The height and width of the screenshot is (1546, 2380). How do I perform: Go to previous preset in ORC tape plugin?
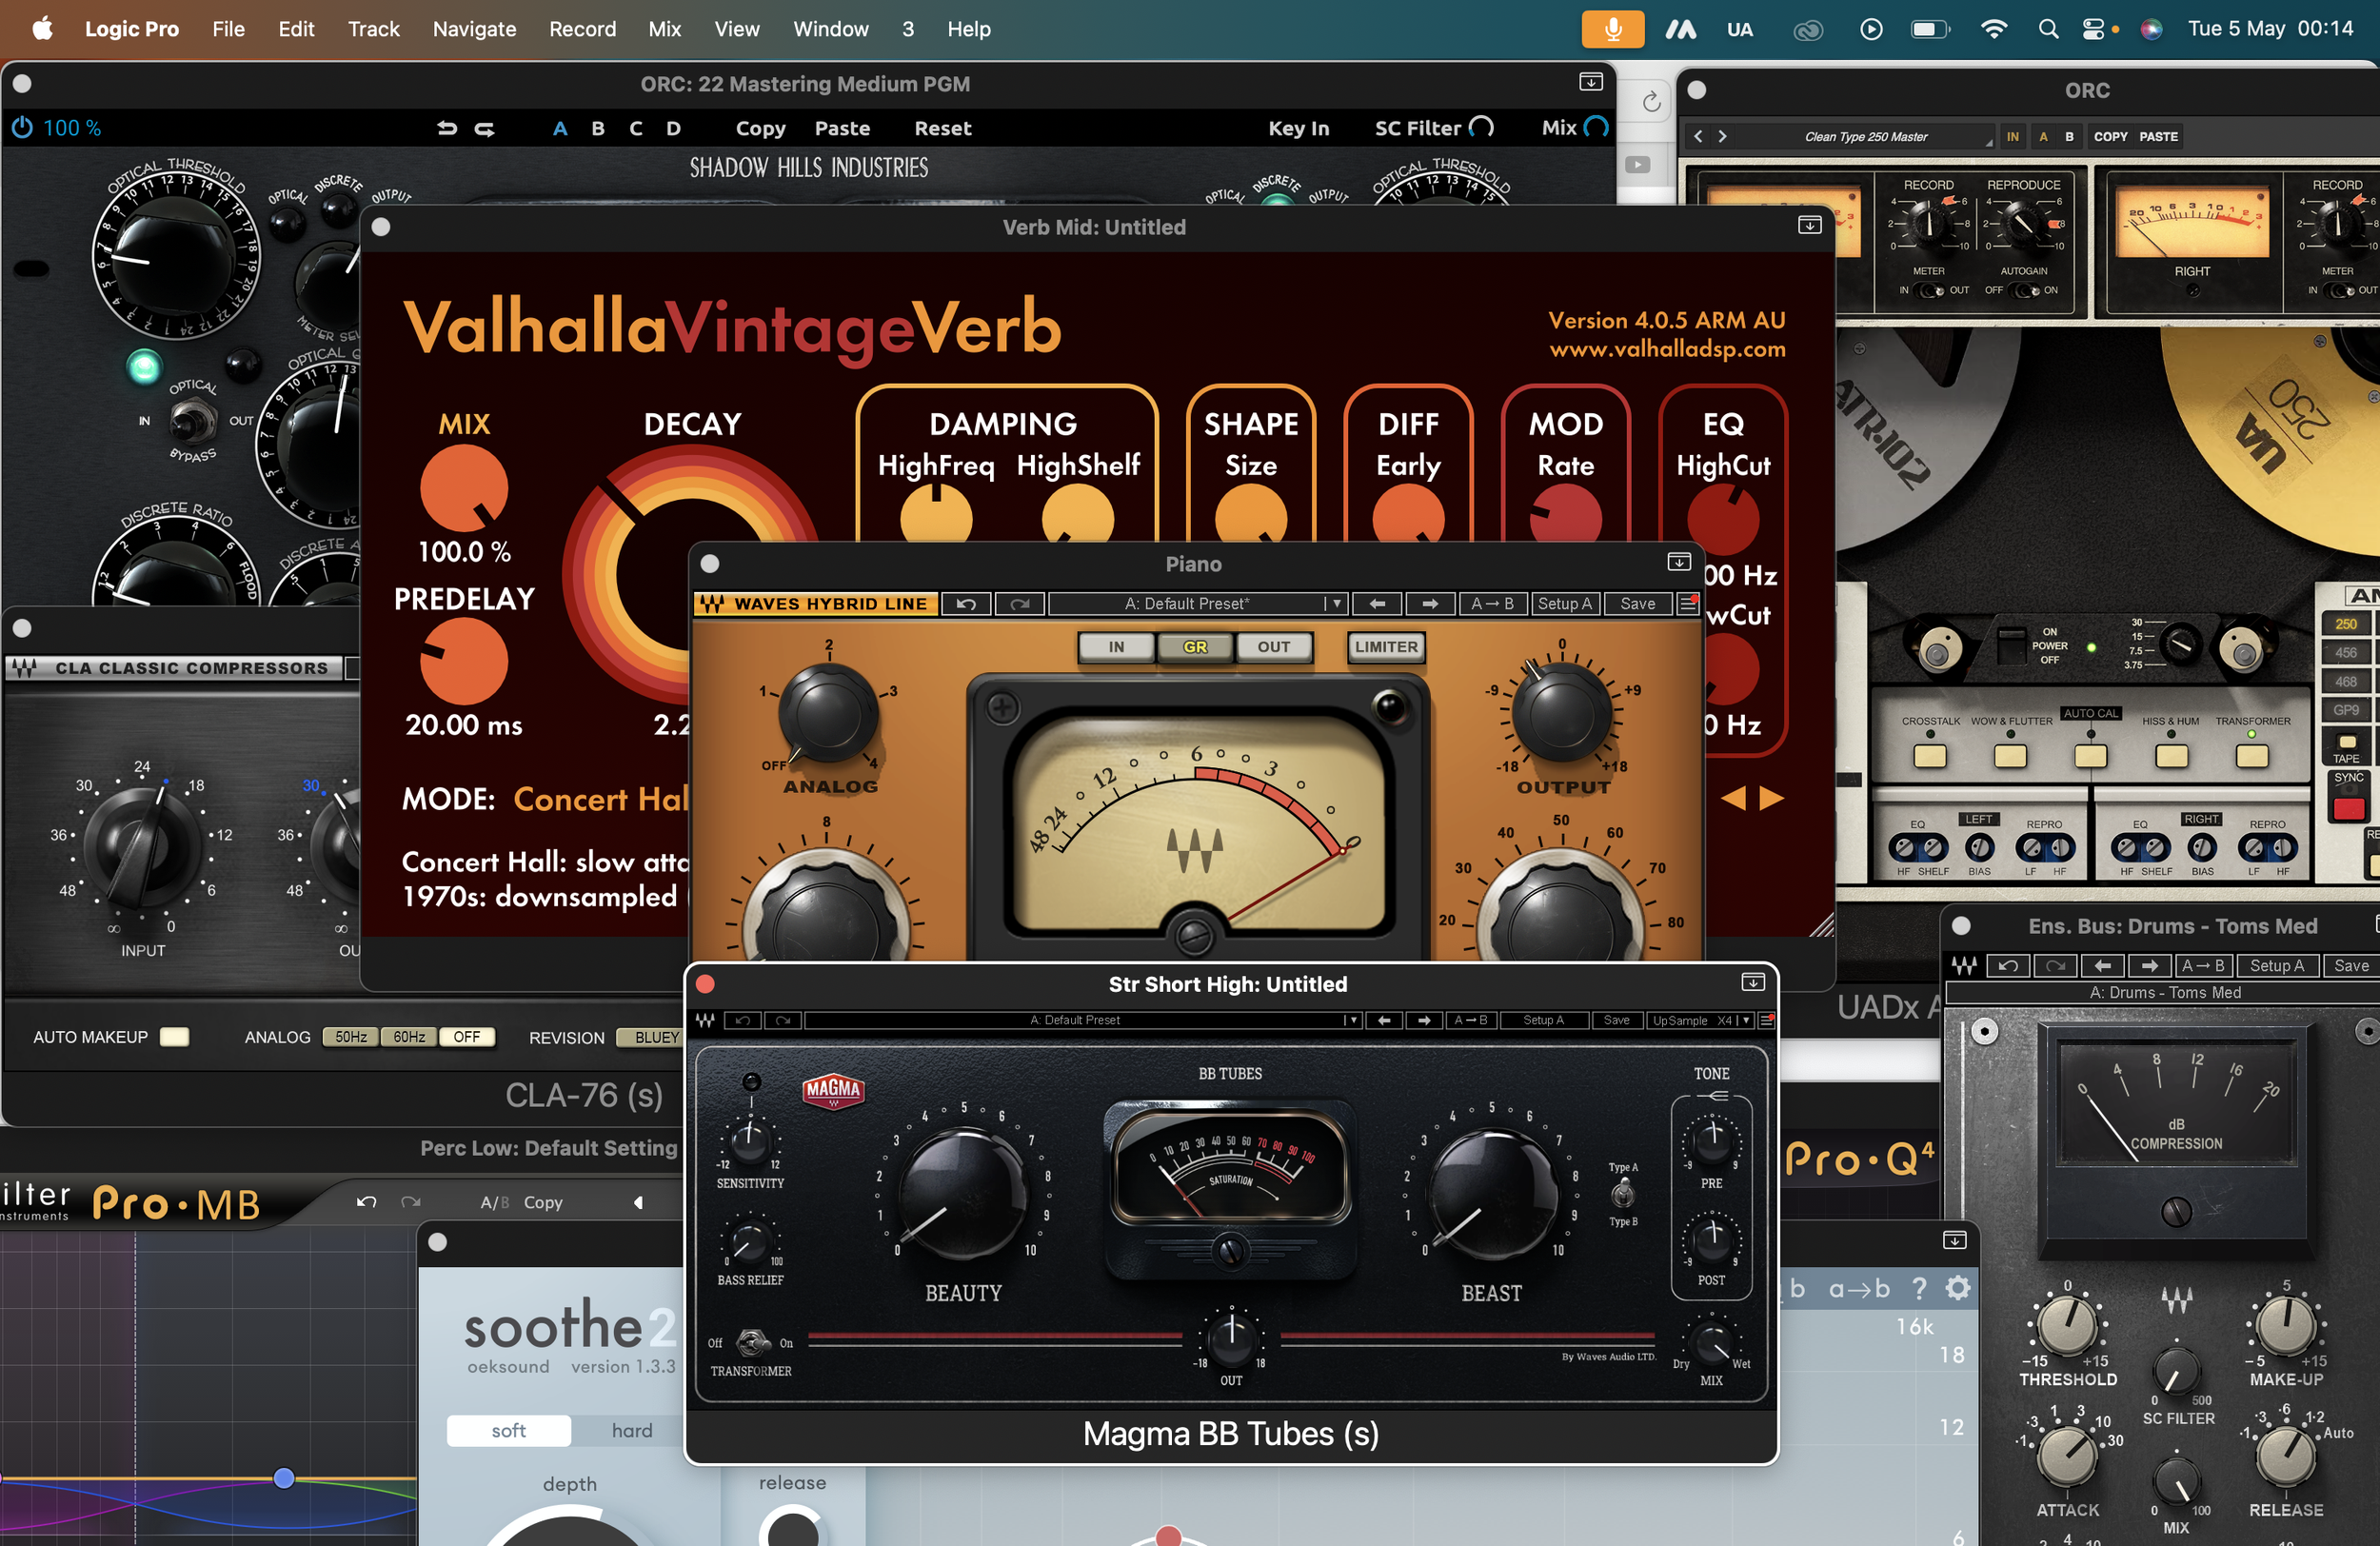coord(1698,136)
